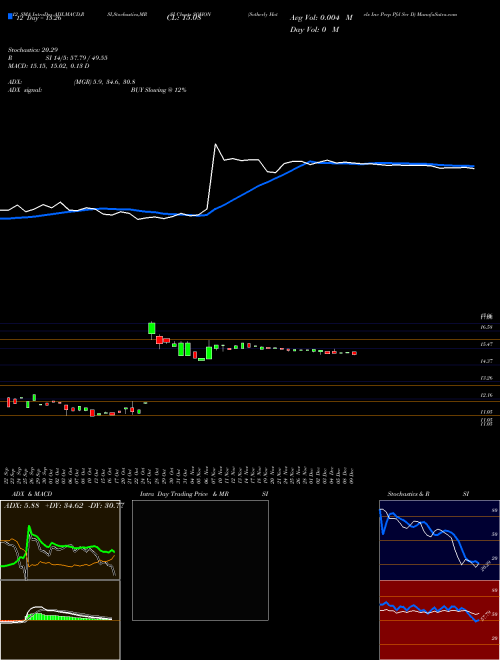Click the 'BUY Slowing @ 12%' signal text
This screenshot has width=500, height=660.
[159, 90]
